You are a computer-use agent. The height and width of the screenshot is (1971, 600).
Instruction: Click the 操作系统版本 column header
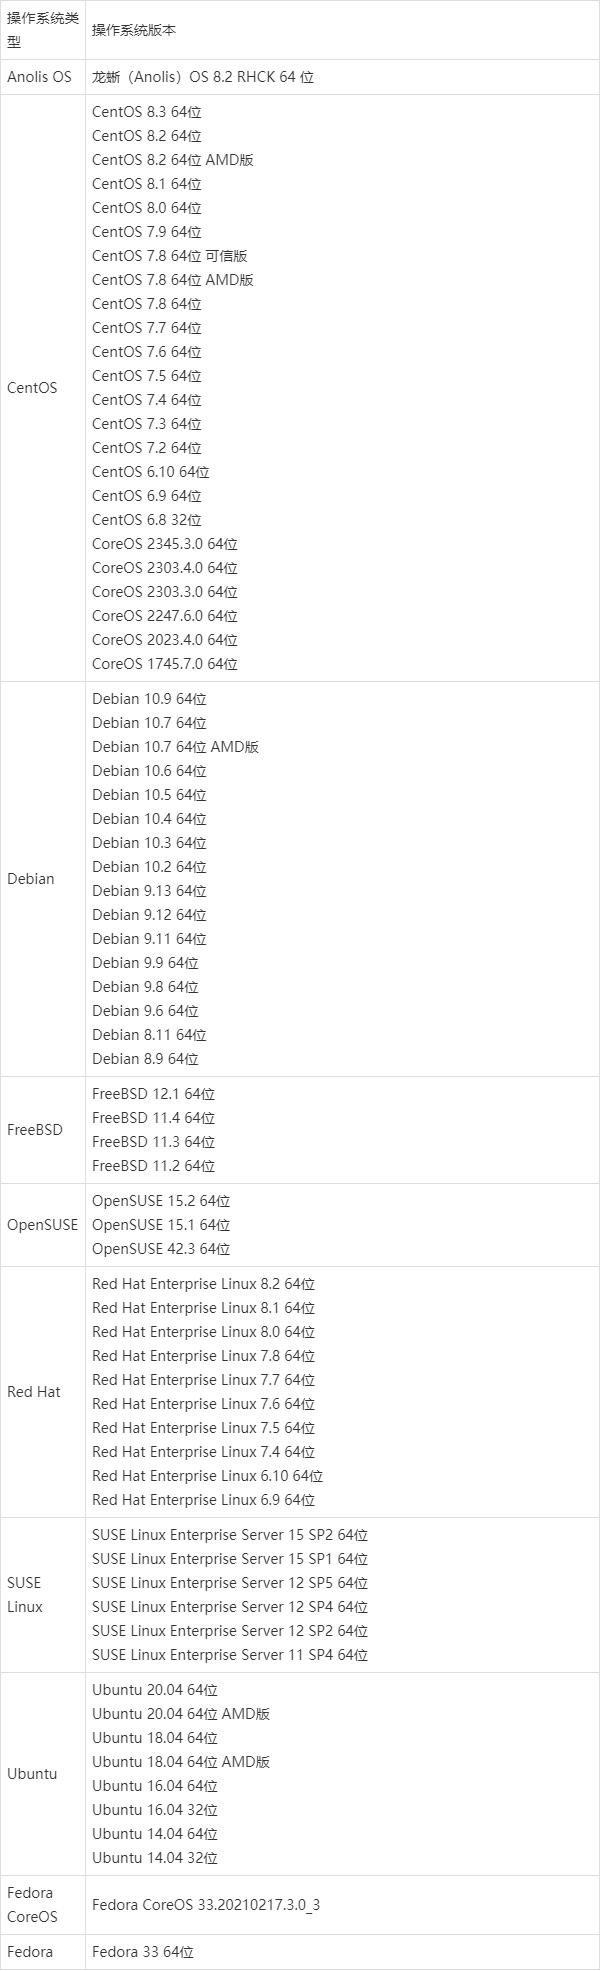(134, 30)
